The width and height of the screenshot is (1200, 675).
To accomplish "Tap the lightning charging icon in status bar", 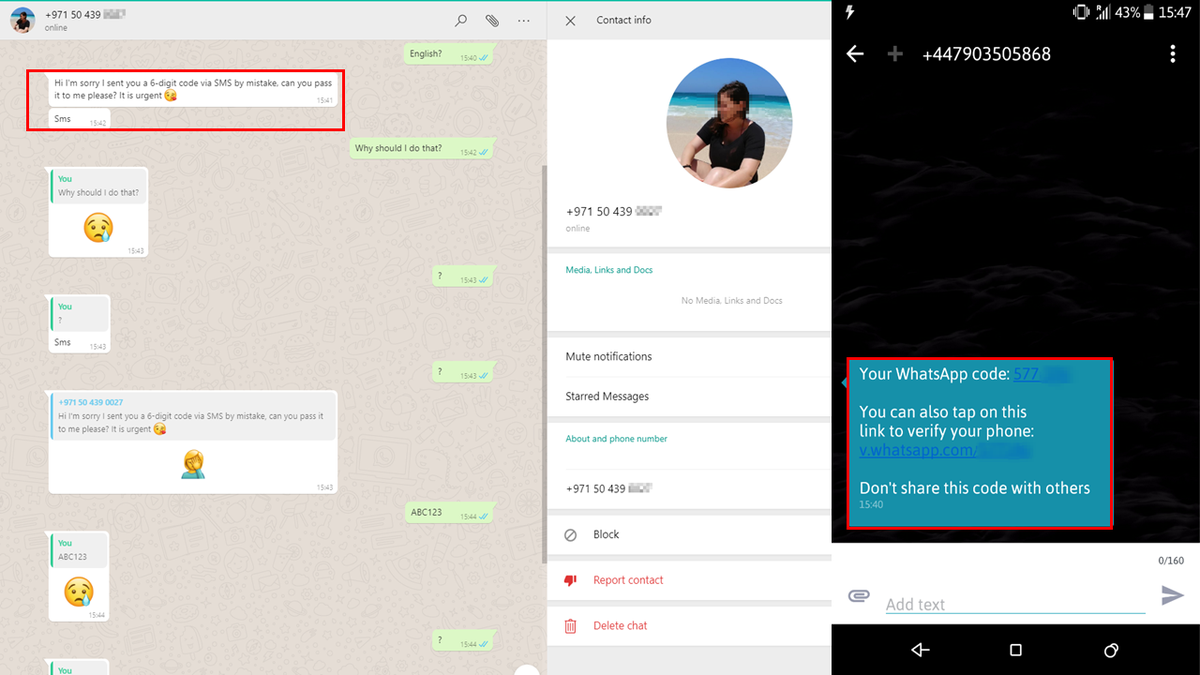I will [x=851, y=12].
